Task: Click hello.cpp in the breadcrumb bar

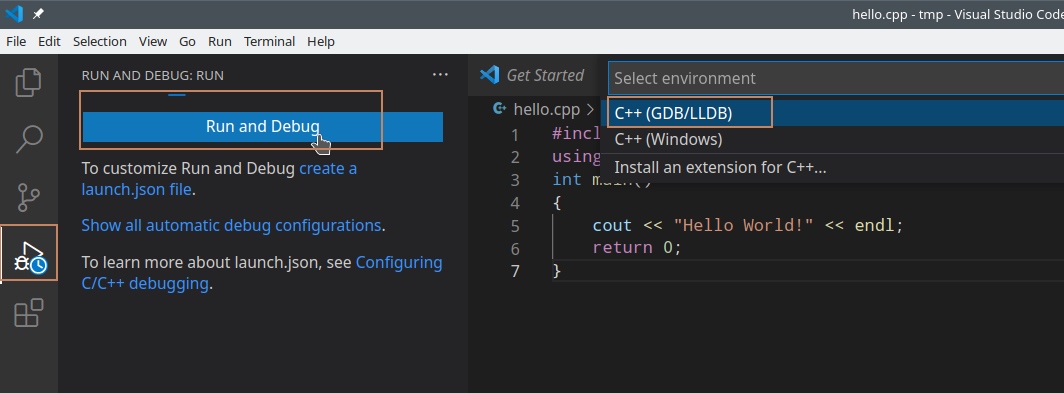Action: click(546, 109)
